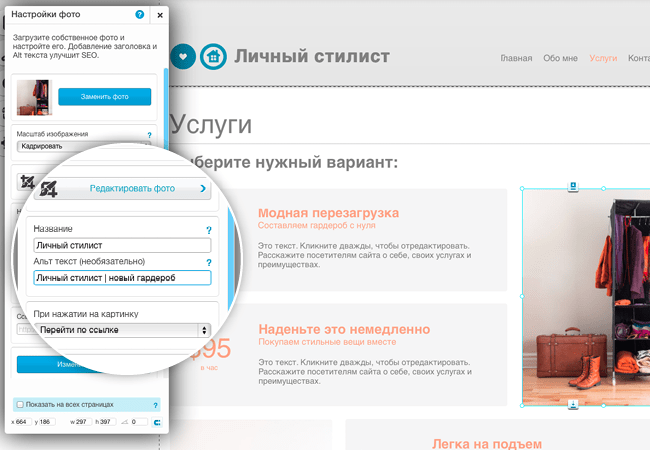Click the Услуги page heading
Viewport: 650px width, 450px height.
pyautogui.click(x=211, y=124)
